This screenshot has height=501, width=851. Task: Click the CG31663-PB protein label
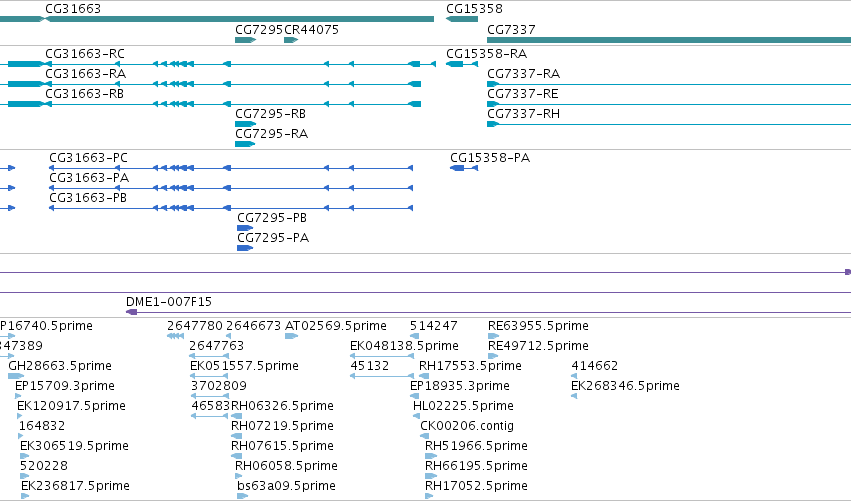[88, 198]
